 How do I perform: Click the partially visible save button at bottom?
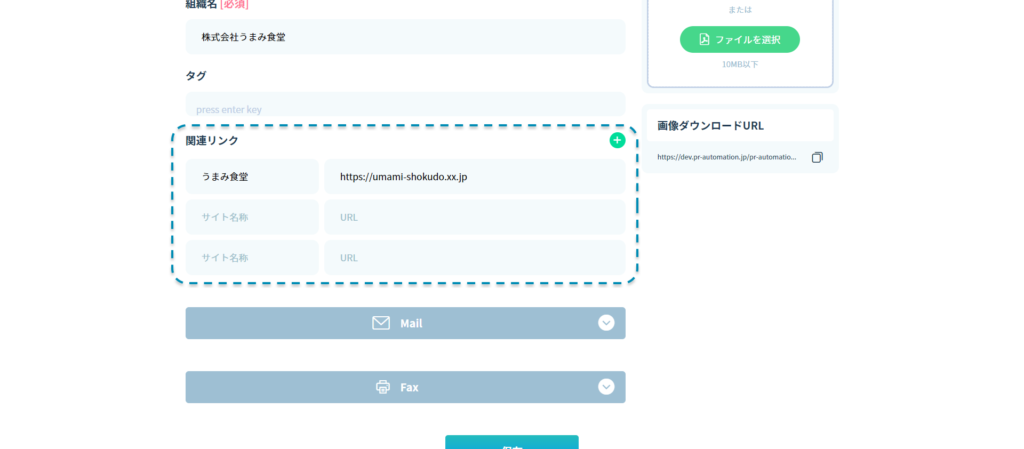tap(511, 443)
